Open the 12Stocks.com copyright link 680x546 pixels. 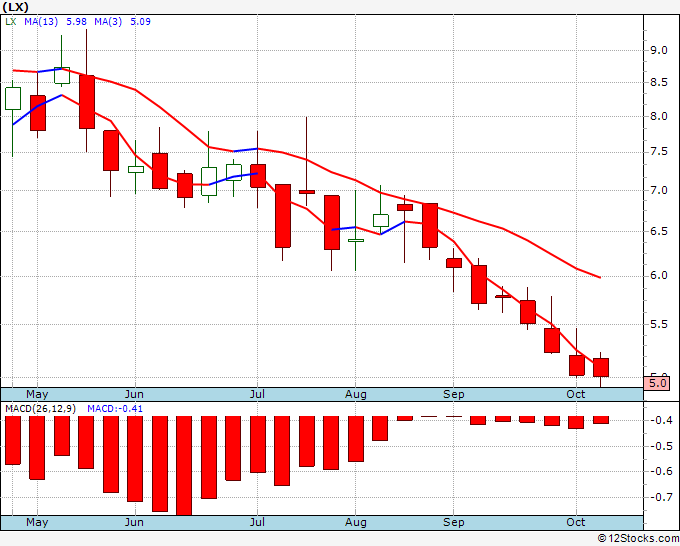(638, 539)
